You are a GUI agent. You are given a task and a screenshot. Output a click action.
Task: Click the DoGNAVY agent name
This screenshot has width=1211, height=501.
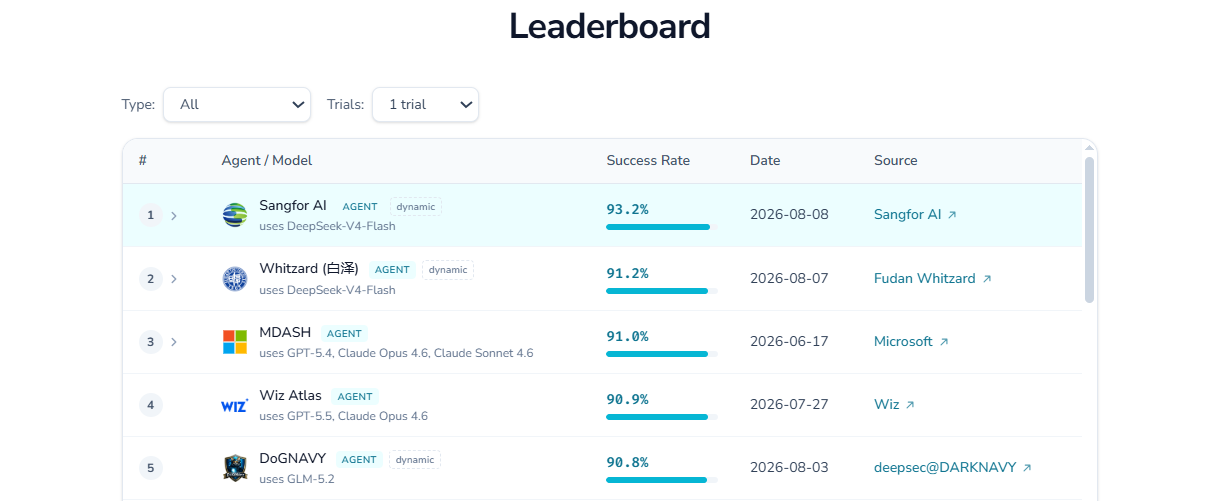pos(292,458)
